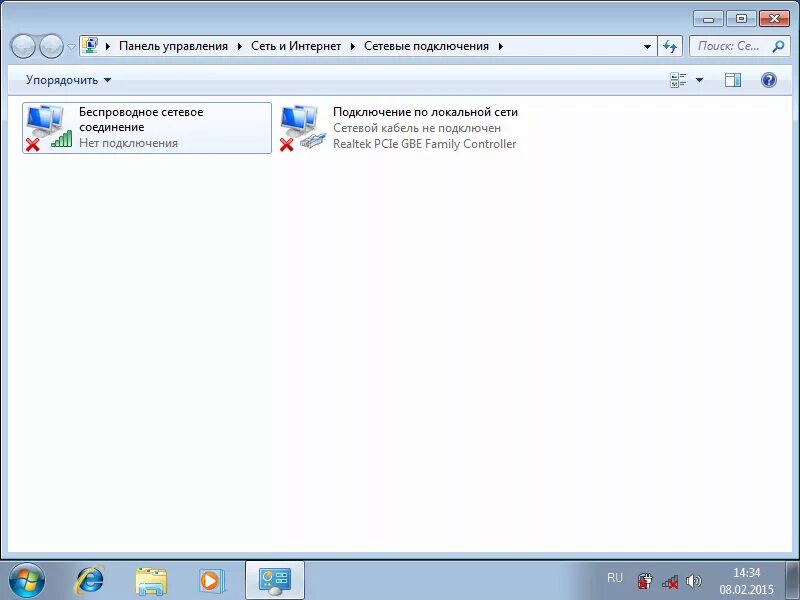Open the preview pane icon on the toolbar

735,80
